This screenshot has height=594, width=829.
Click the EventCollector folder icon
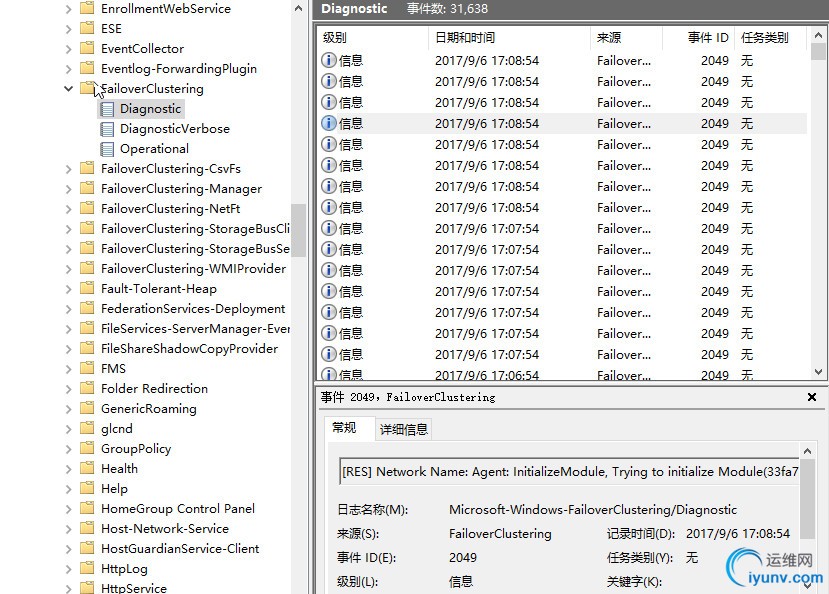tap(87, 48)
